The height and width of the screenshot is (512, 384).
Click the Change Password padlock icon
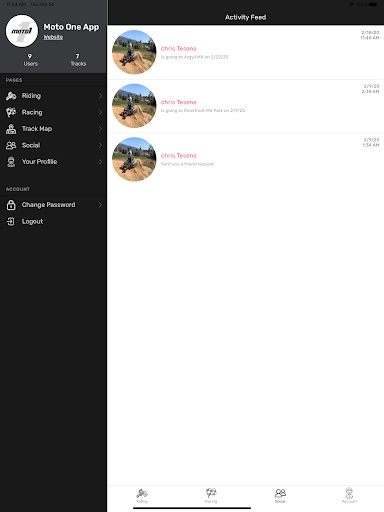click(11, 205)
